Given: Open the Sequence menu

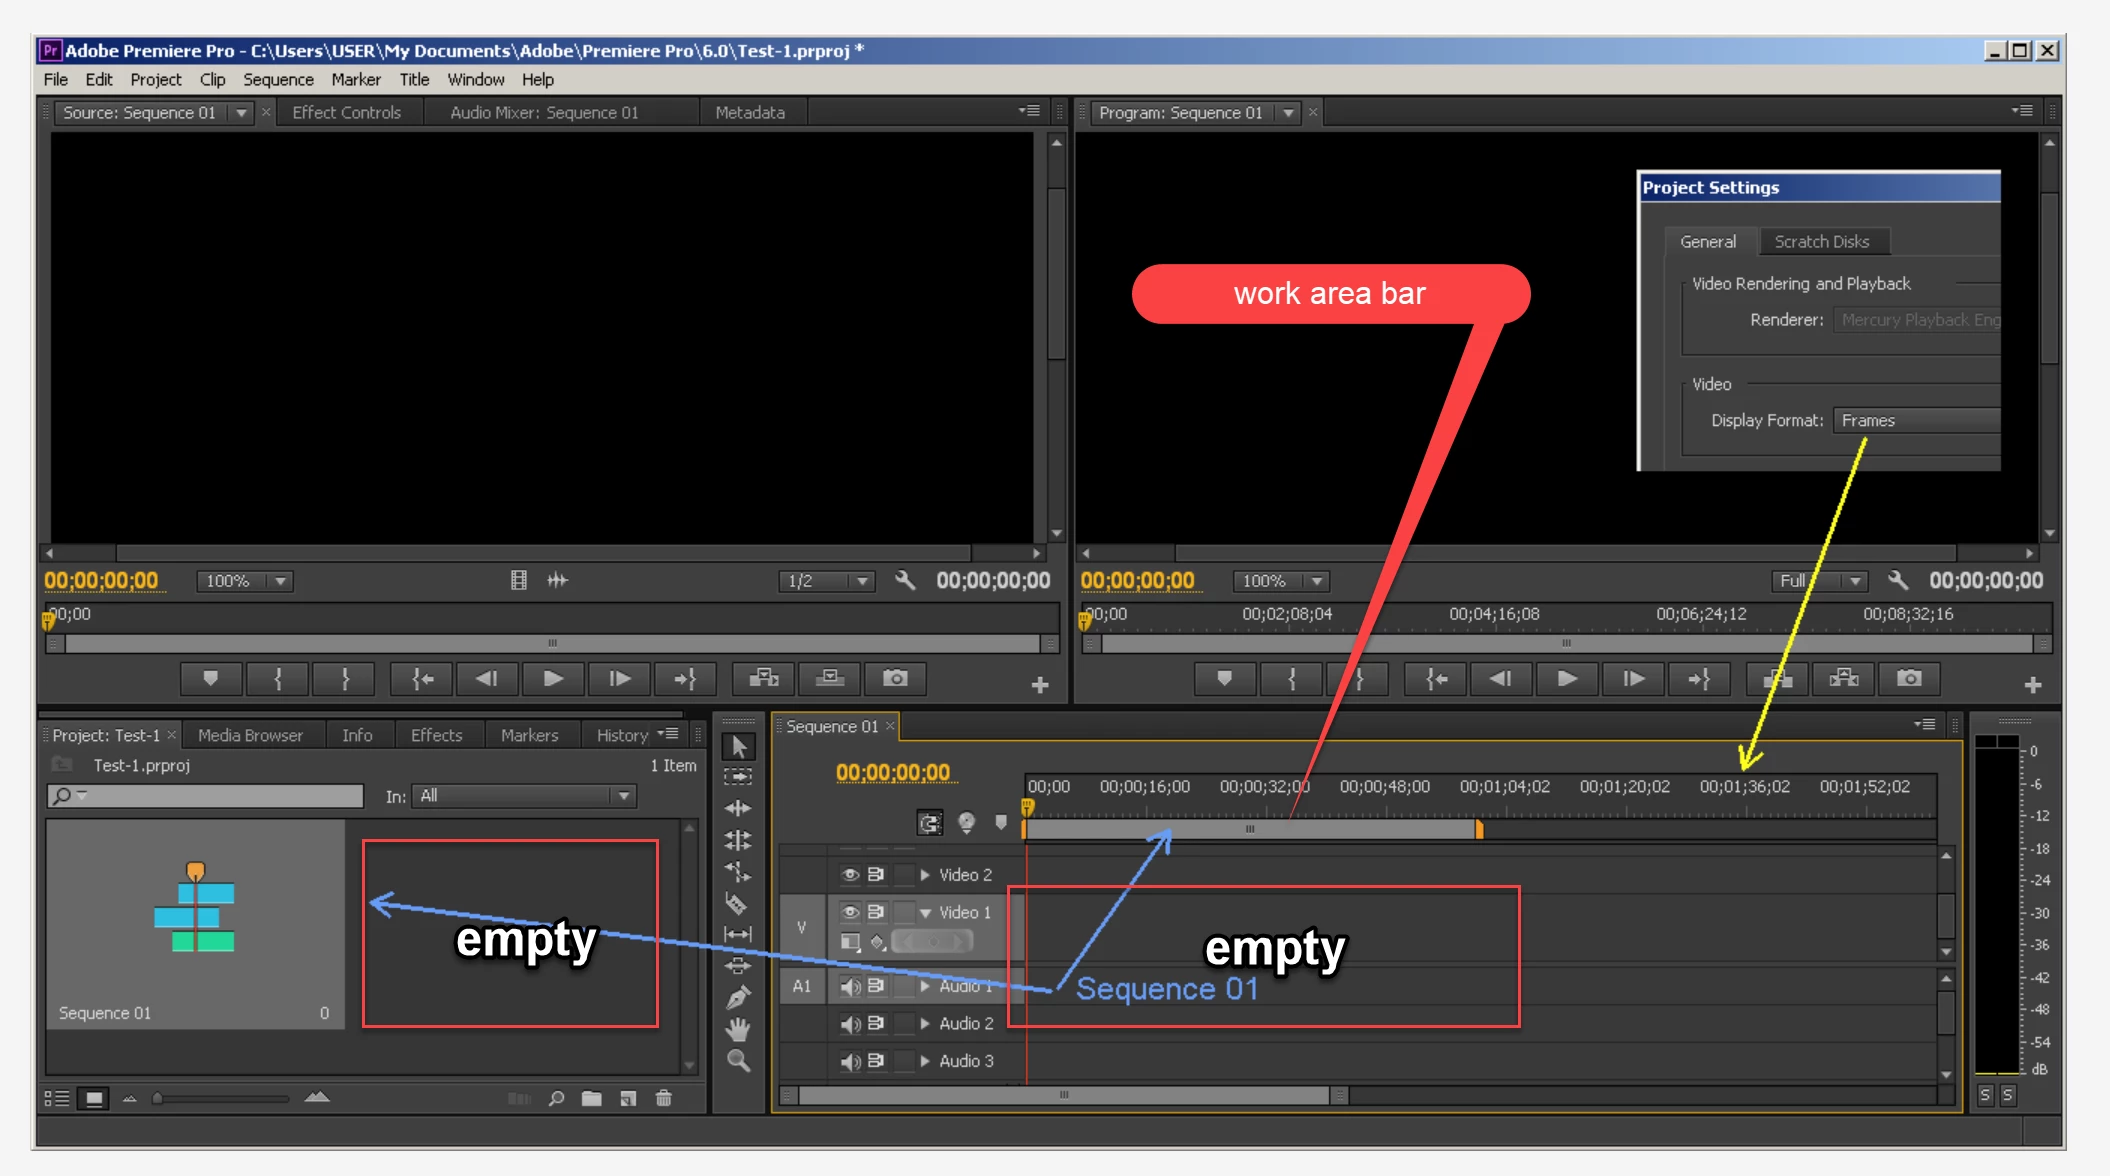Looking at the screenshot, I should click(x=278, y=80).
